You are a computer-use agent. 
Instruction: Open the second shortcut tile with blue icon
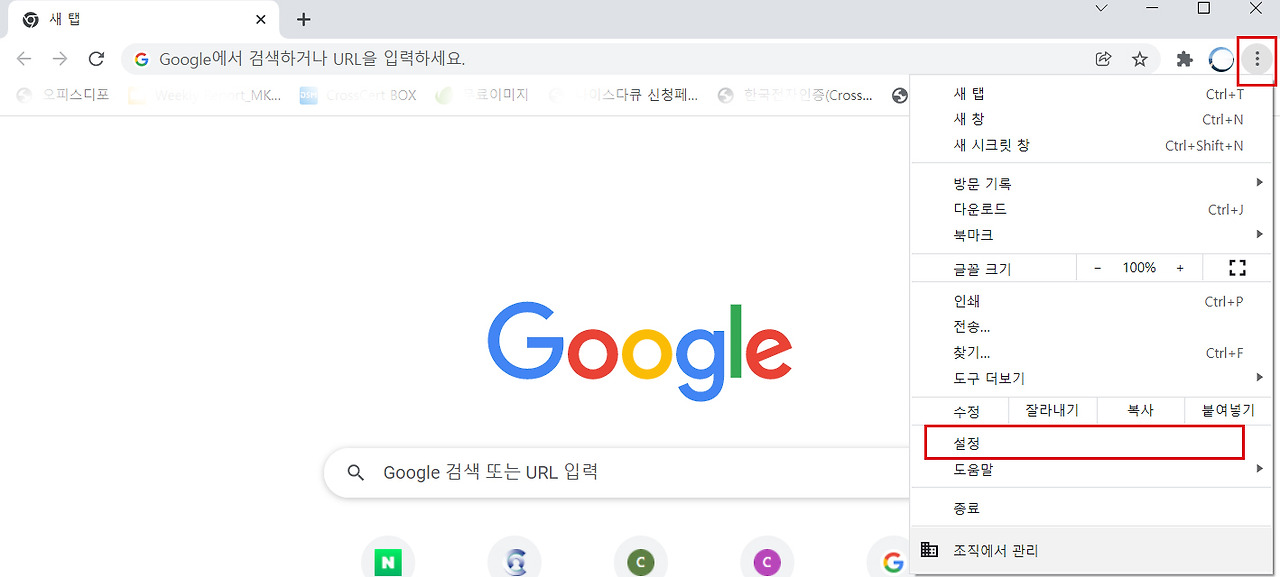tap(514, 563)
